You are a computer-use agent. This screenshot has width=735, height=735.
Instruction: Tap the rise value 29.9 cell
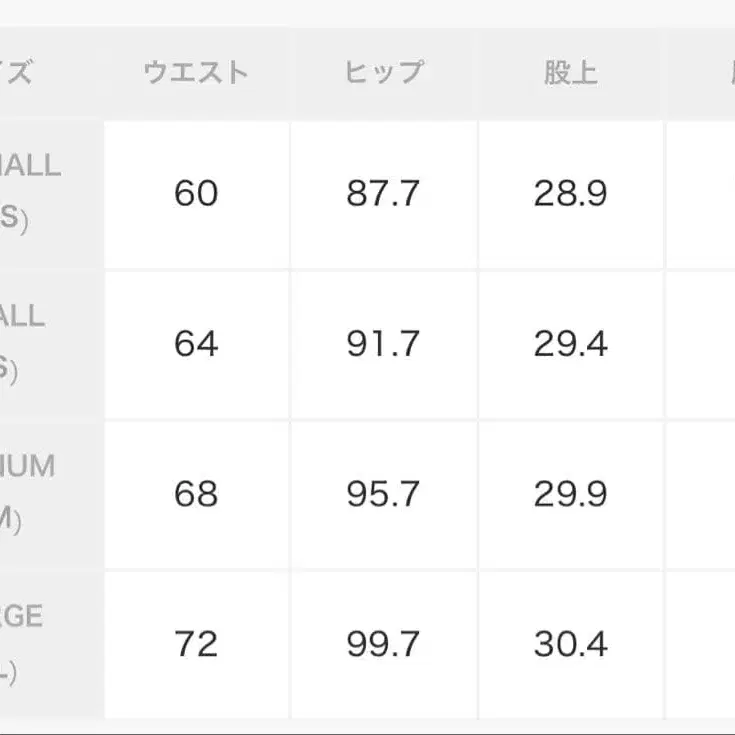pos(571,494)
